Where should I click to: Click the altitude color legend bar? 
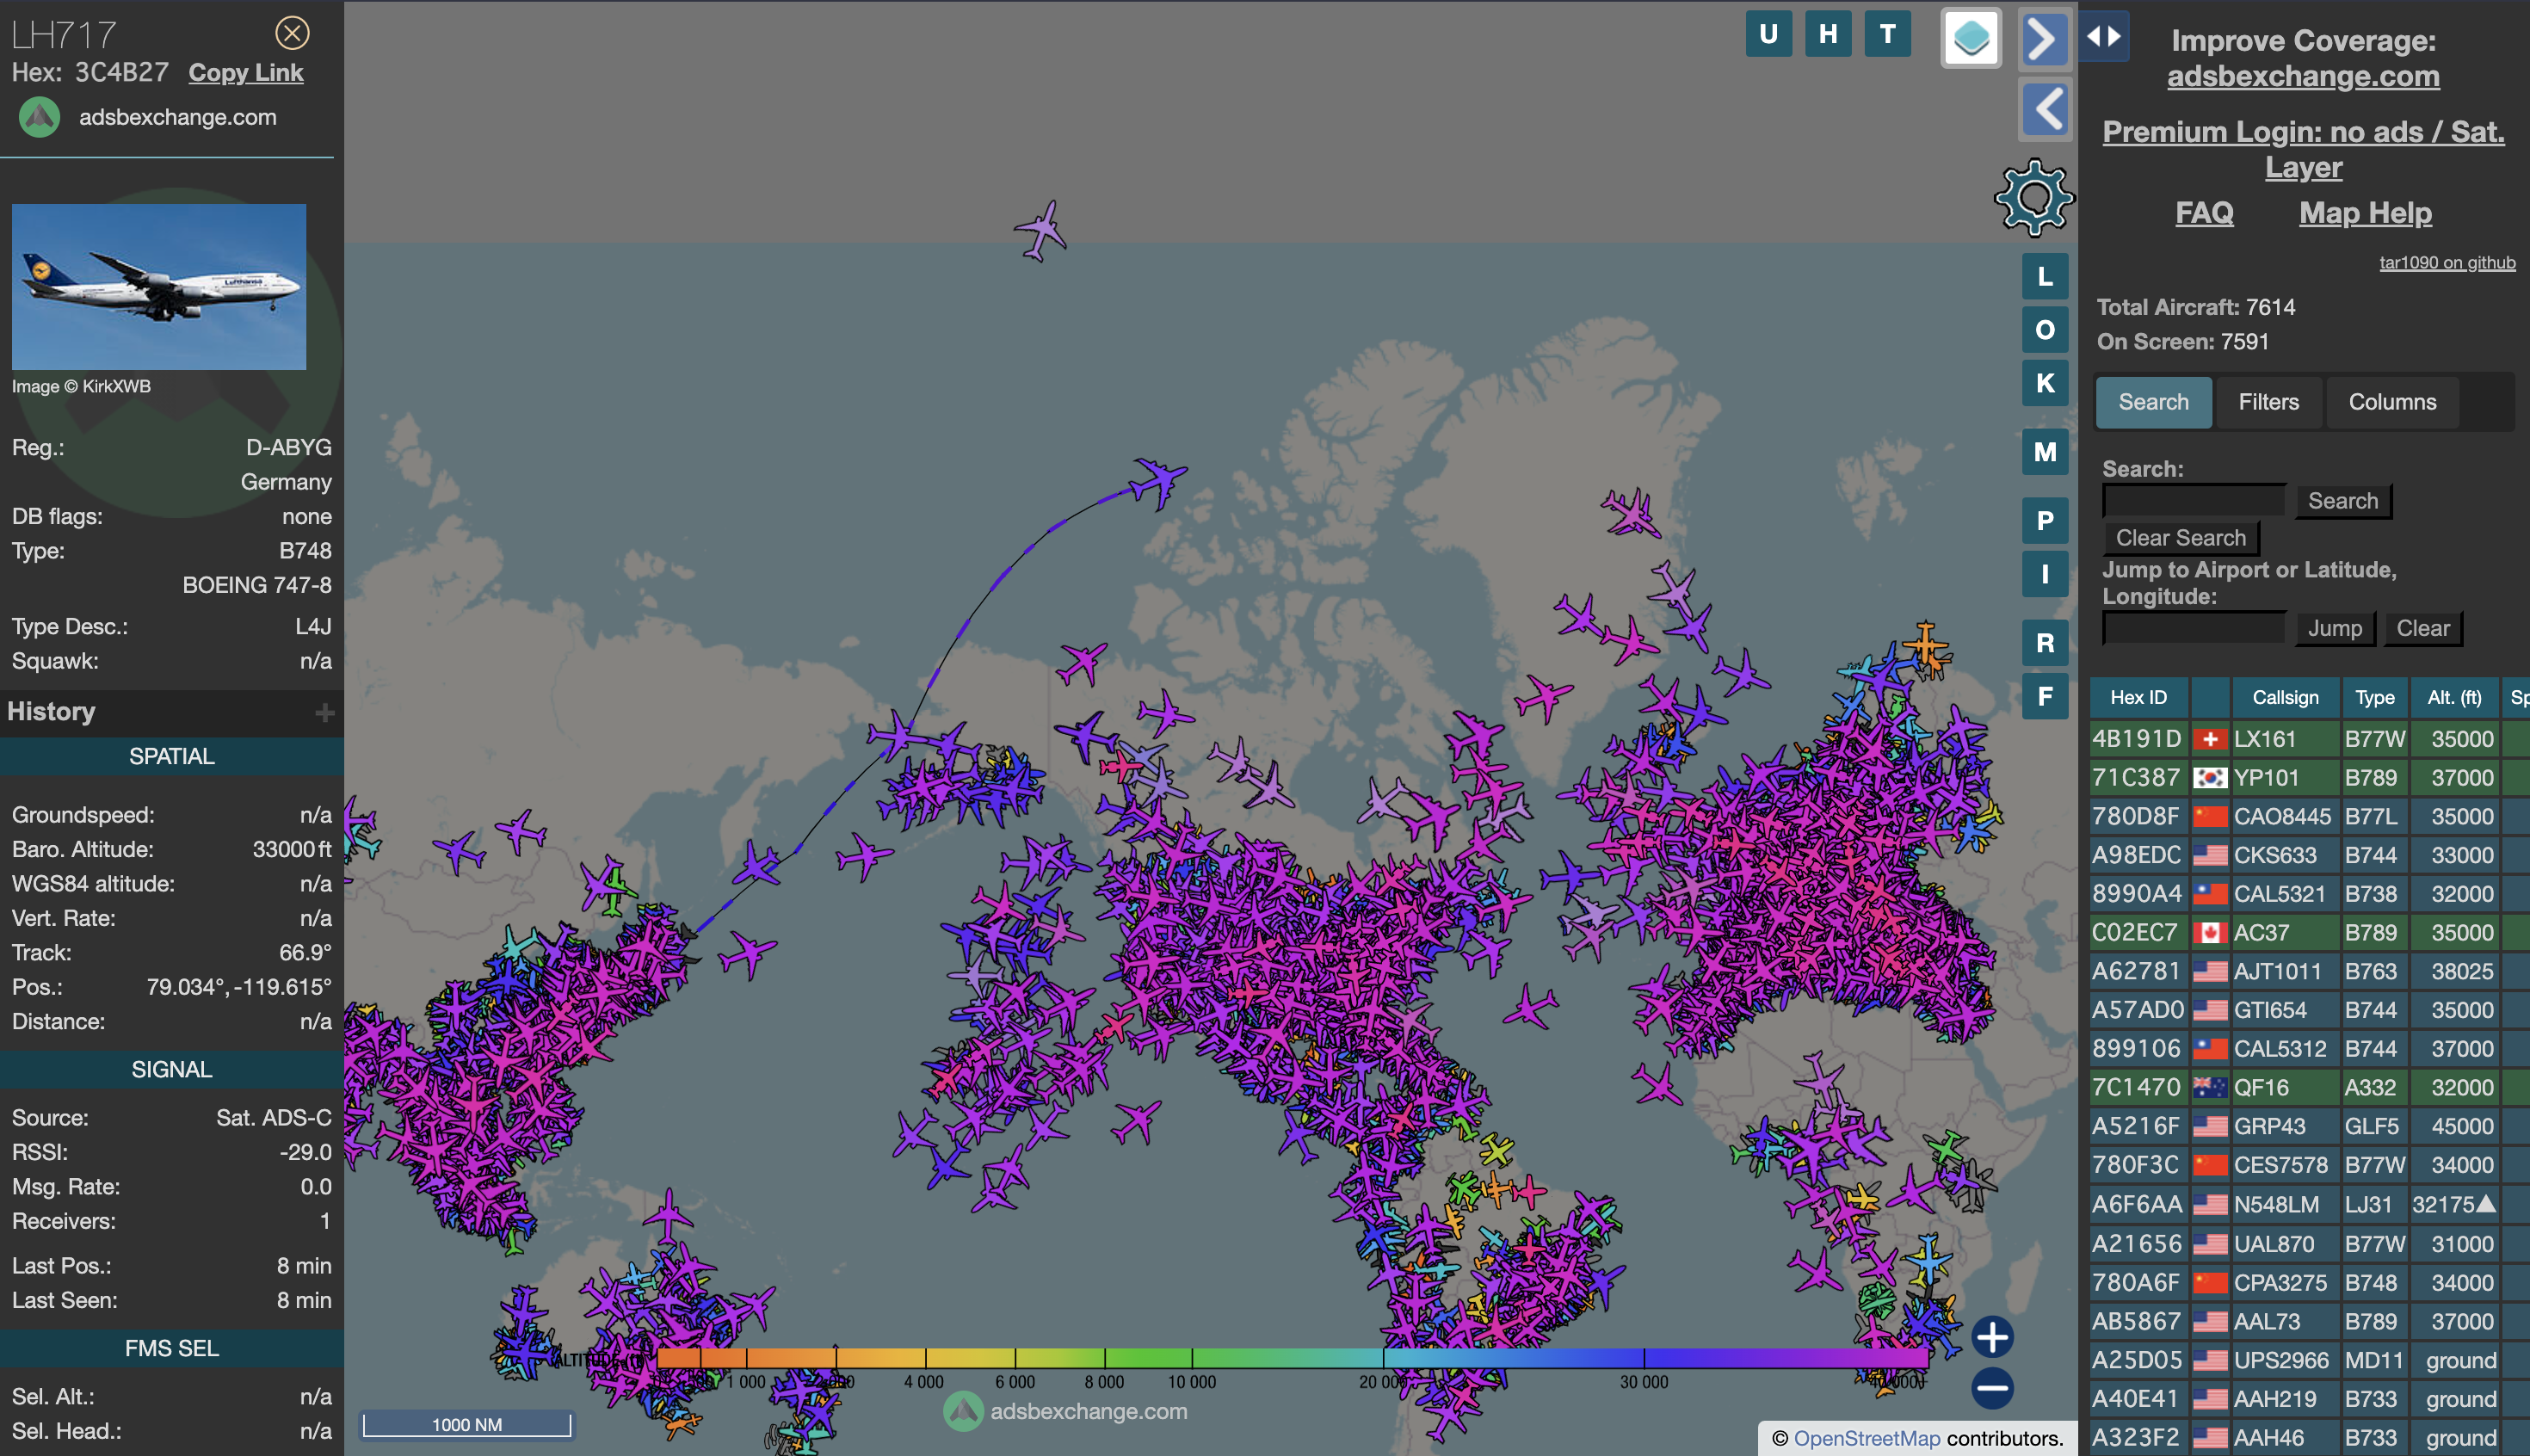tap(1292, 1357)
